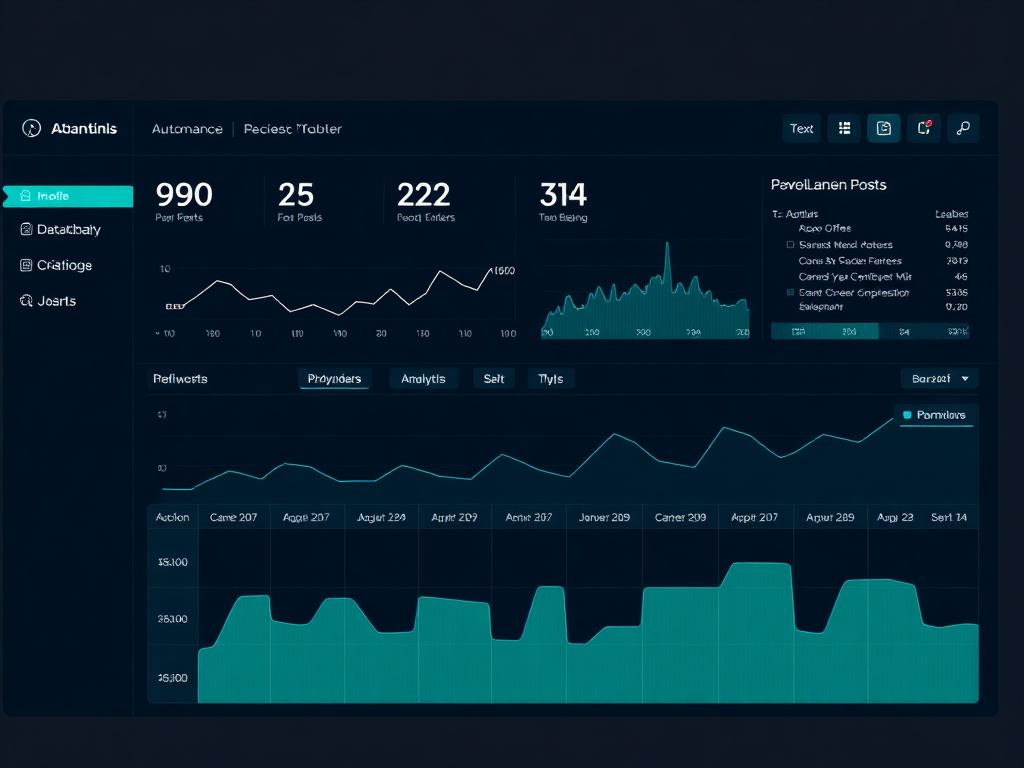Click the Sert 14 column header
Image resolution: width=1024 pixels, height=768 pixels.
[x=949, y=517]
